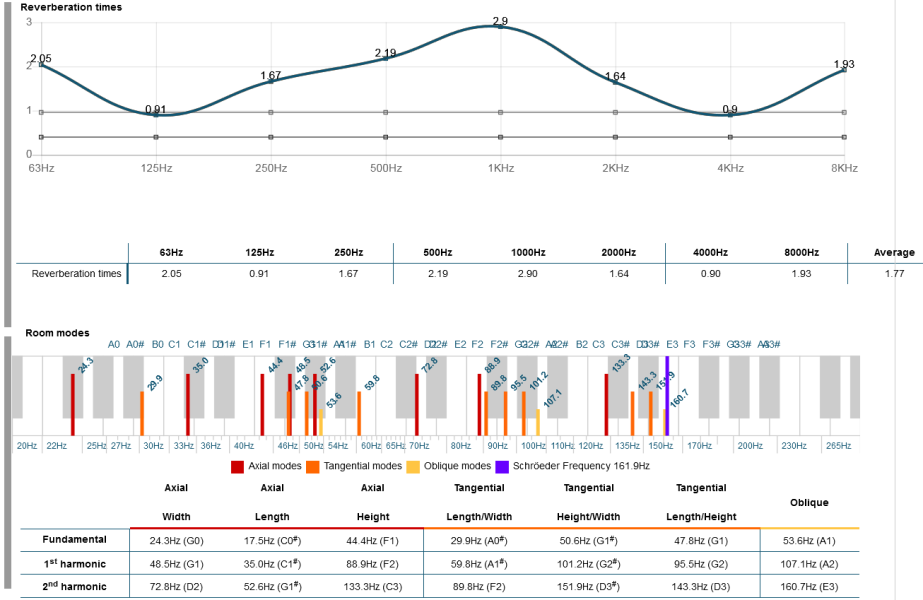The width and height of the screenshot is (923, 600).
Task: Select the 2.19 data point at 500Hz
Action: click(x=385, y=58)
